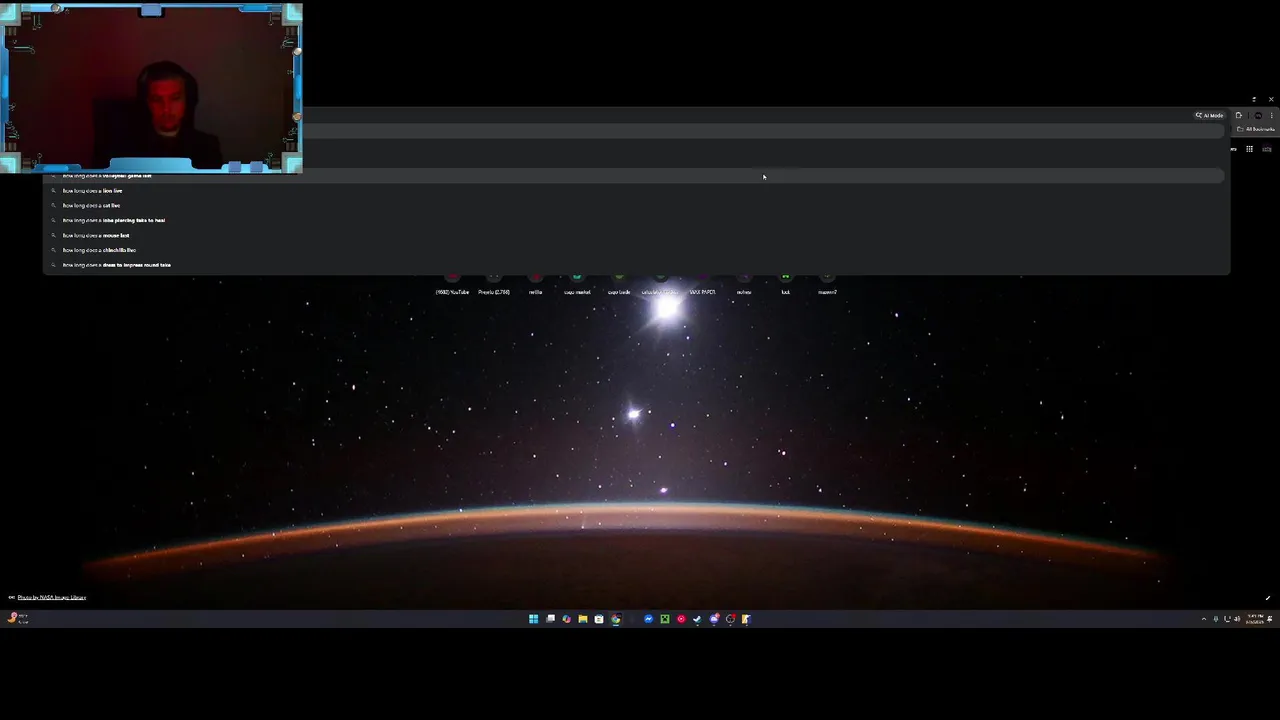
Task: Open the Chrome profile avatar
Action: 1258,115
